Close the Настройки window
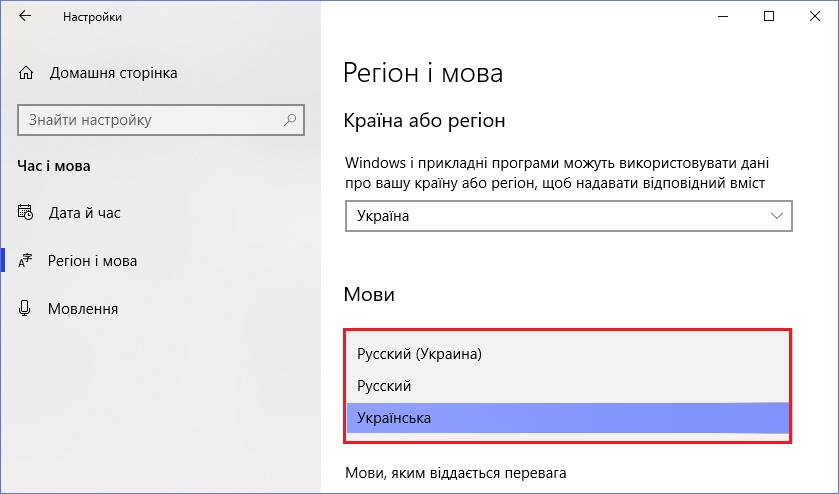 (x=815, y=17)
